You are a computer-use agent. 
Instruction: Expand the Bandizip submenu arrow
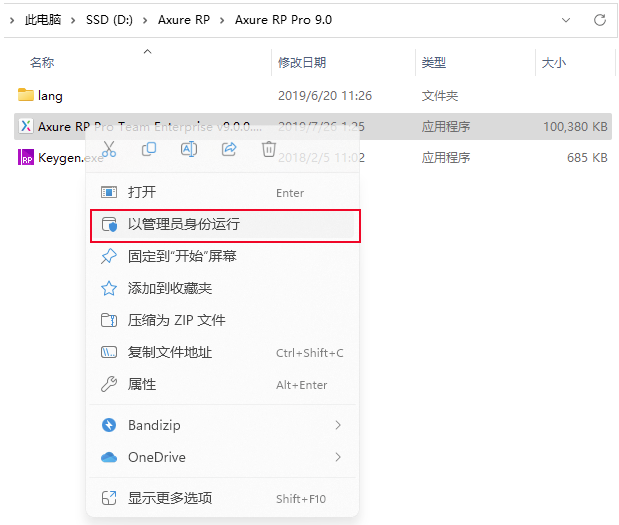(338, 425)
